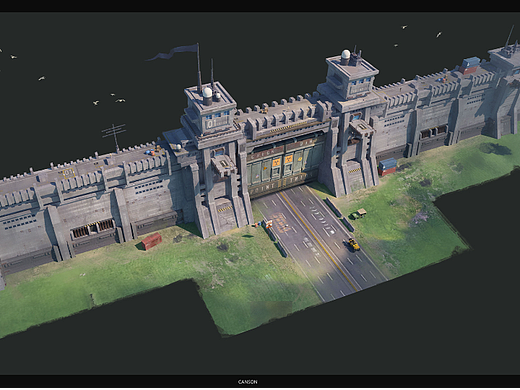Screen dimensions: 520x390
Task: Click the rendered fortress wall image
Action: 260,193
